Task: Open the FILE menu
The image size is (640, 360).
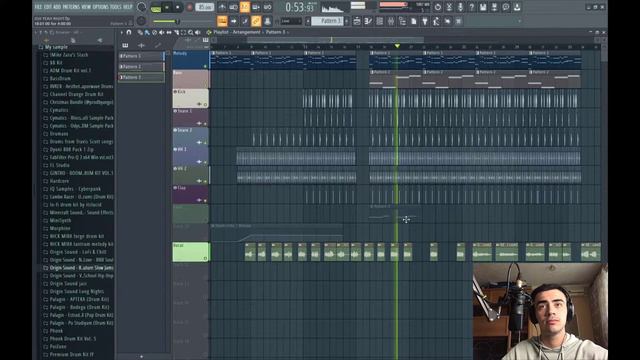Action: [x=38, y=7]
